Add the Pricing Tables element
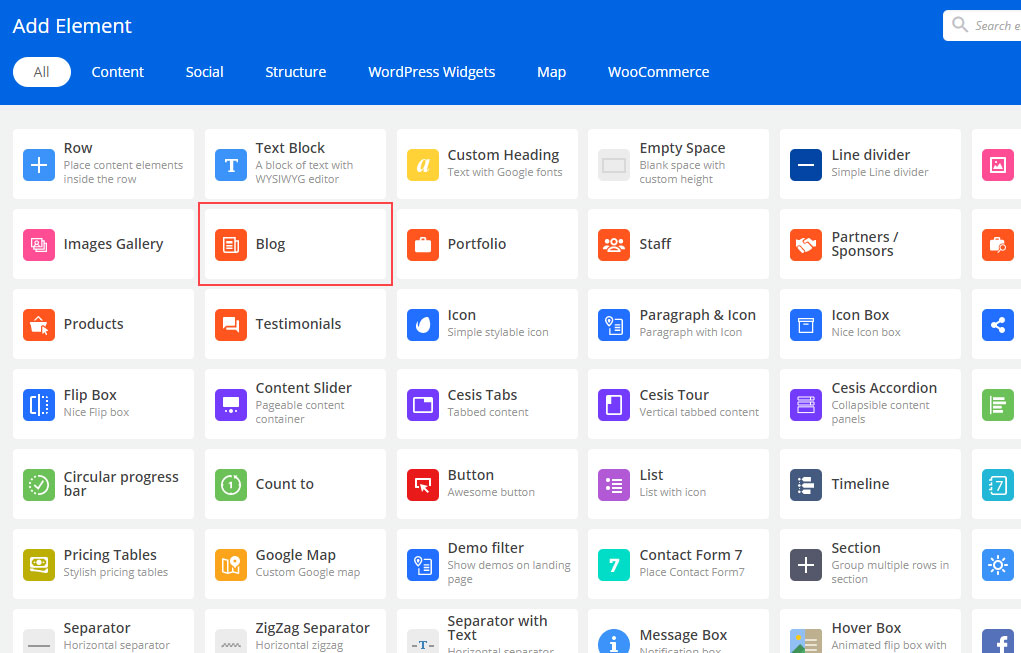This screenshot has width=1021, height=653. point(110,556)
